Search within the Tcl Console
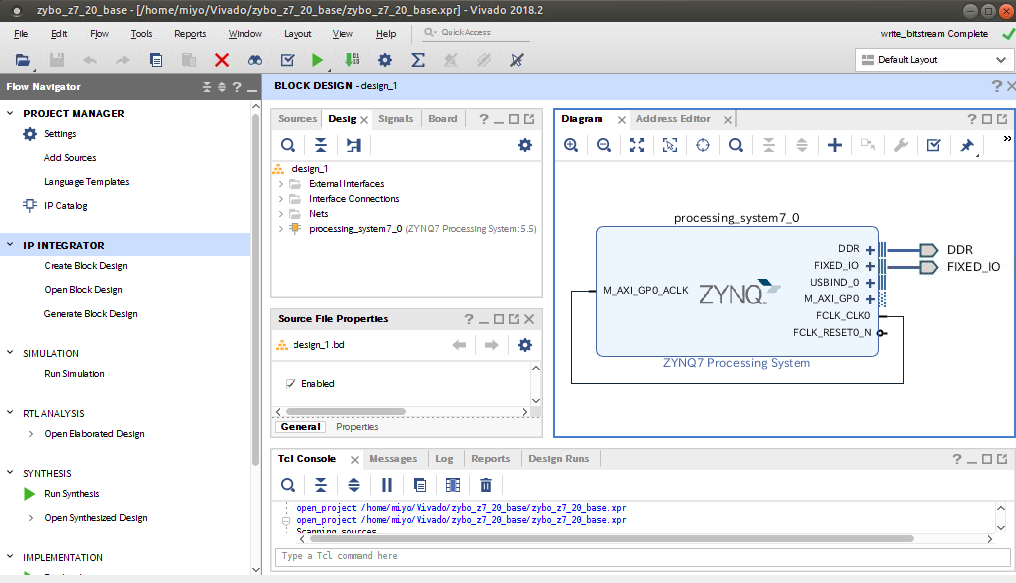This screenshot has width=1016, height=583. (288, 485)
